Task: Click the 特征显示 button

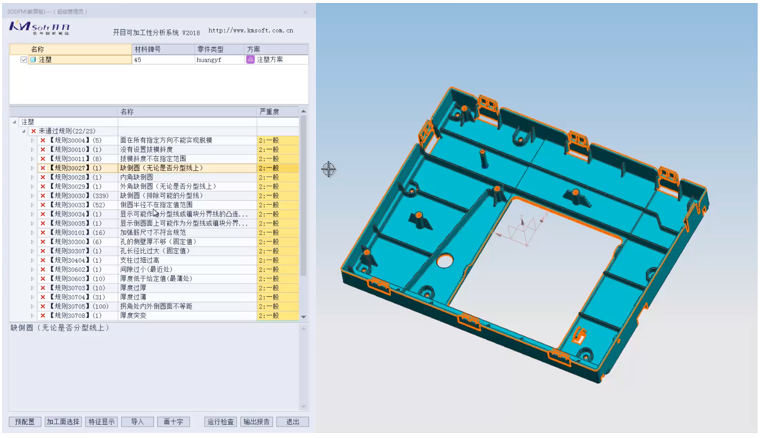Action: click(x=101, y=422)
